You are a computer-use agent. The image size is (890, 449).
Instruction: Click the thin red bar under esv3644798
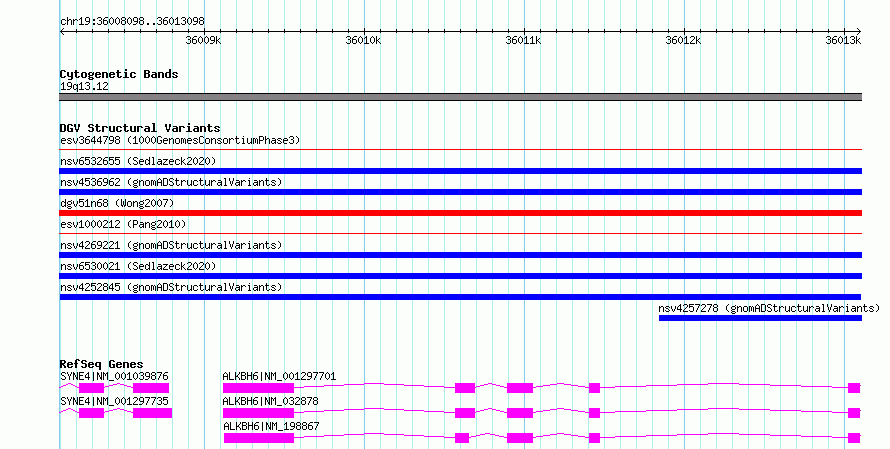pyautogui.click(x=460, y=150)
